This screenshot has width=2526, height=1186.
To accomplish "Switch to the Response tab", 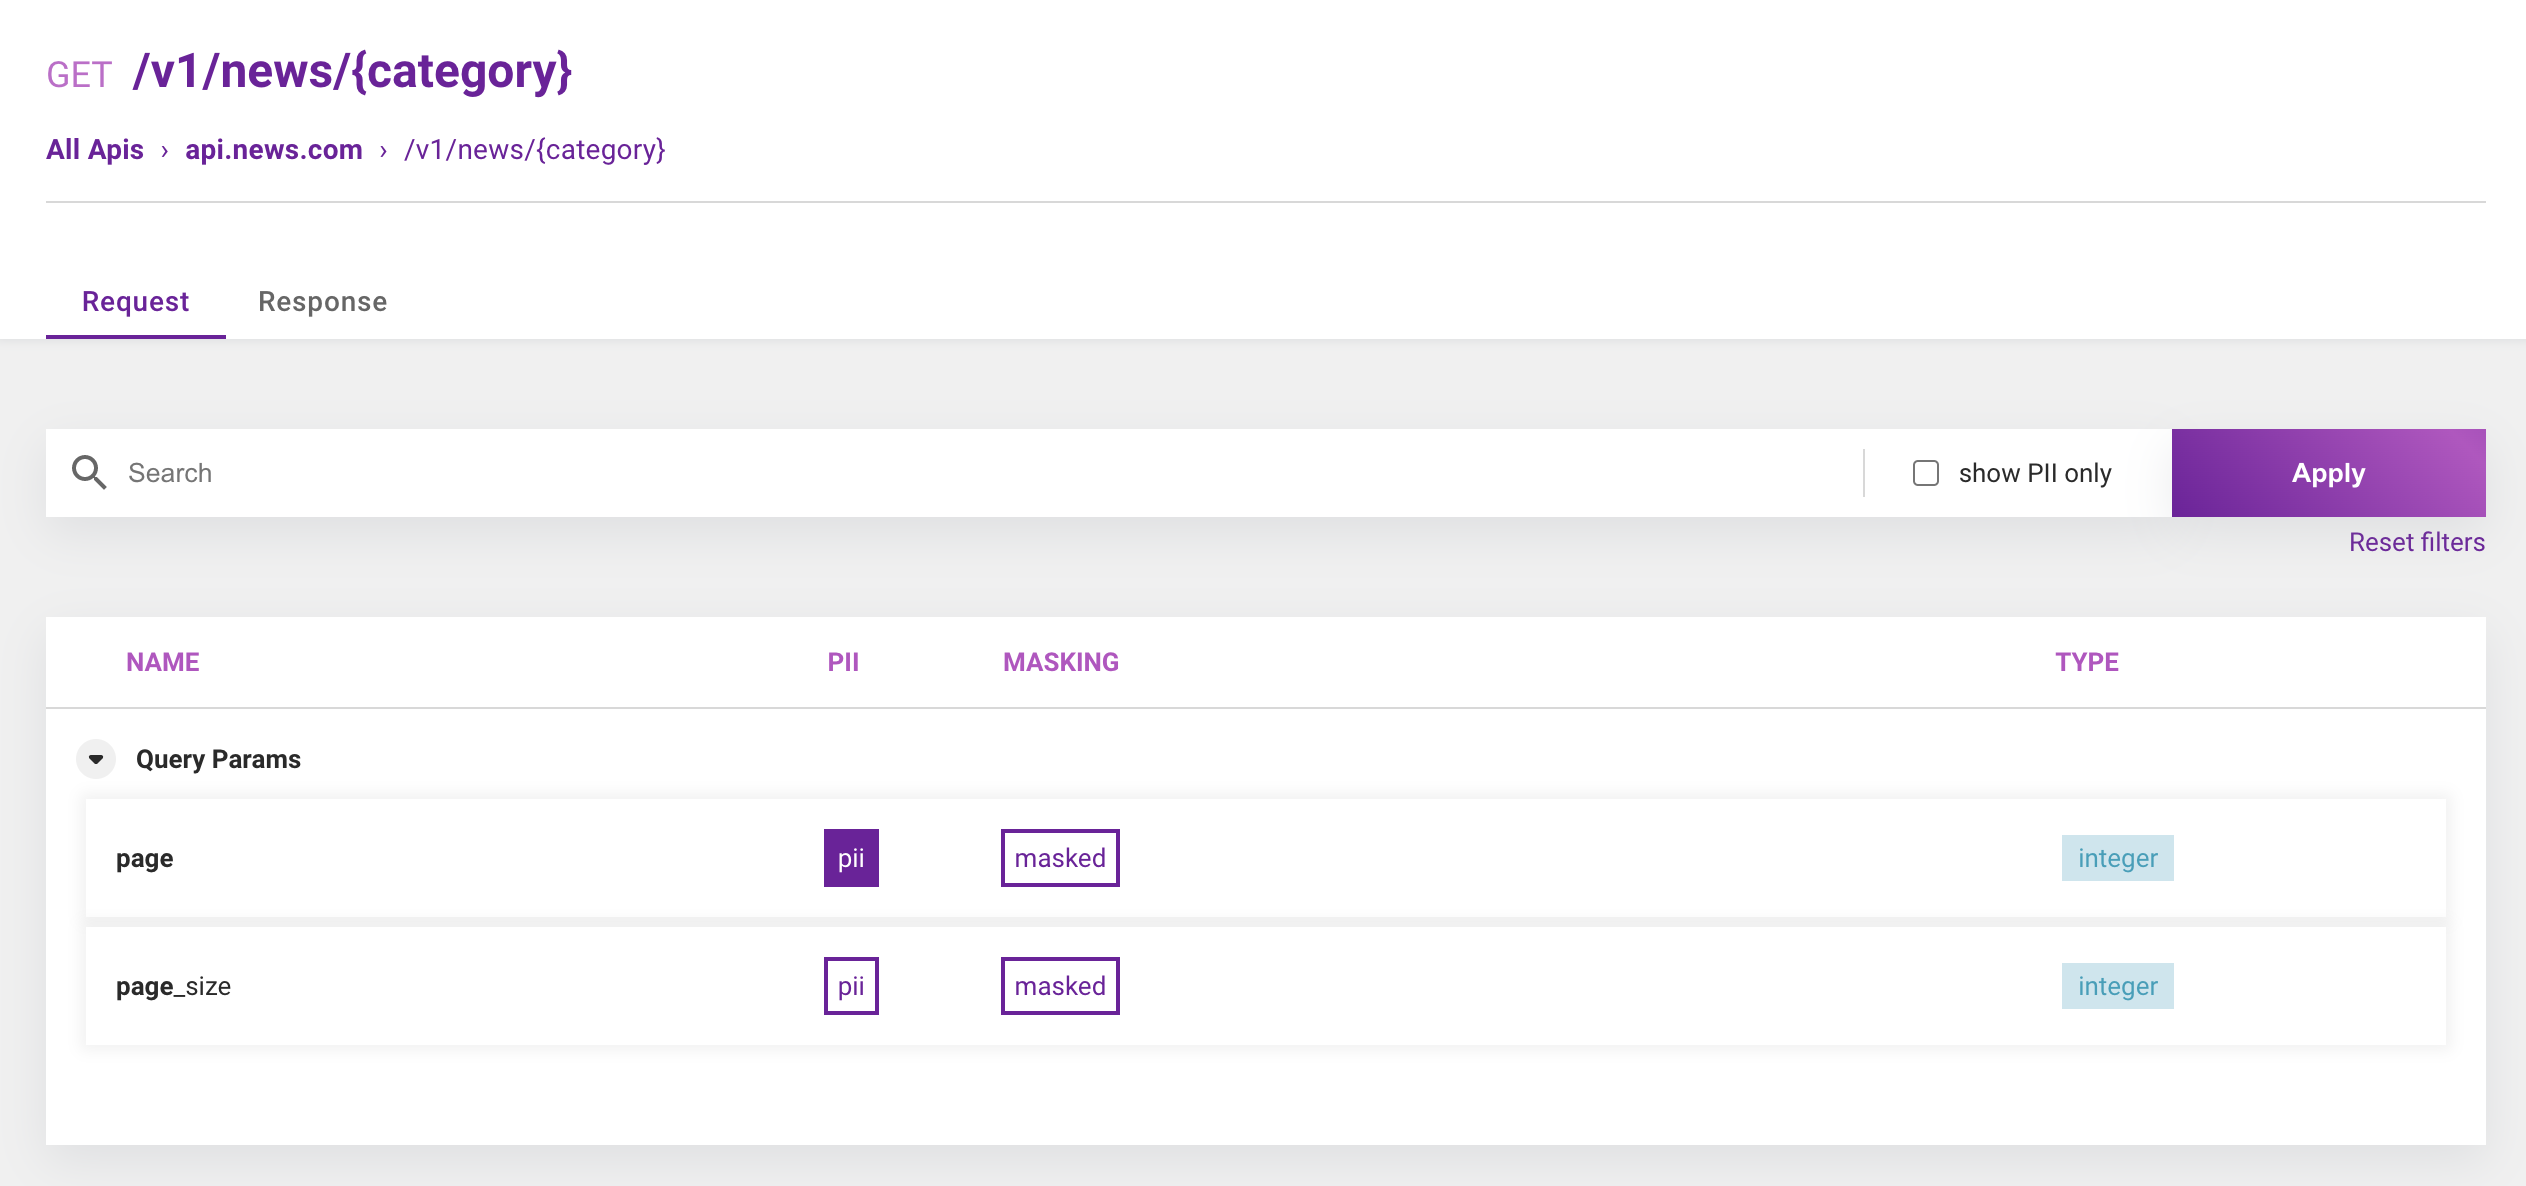I will tap(322, 301).
